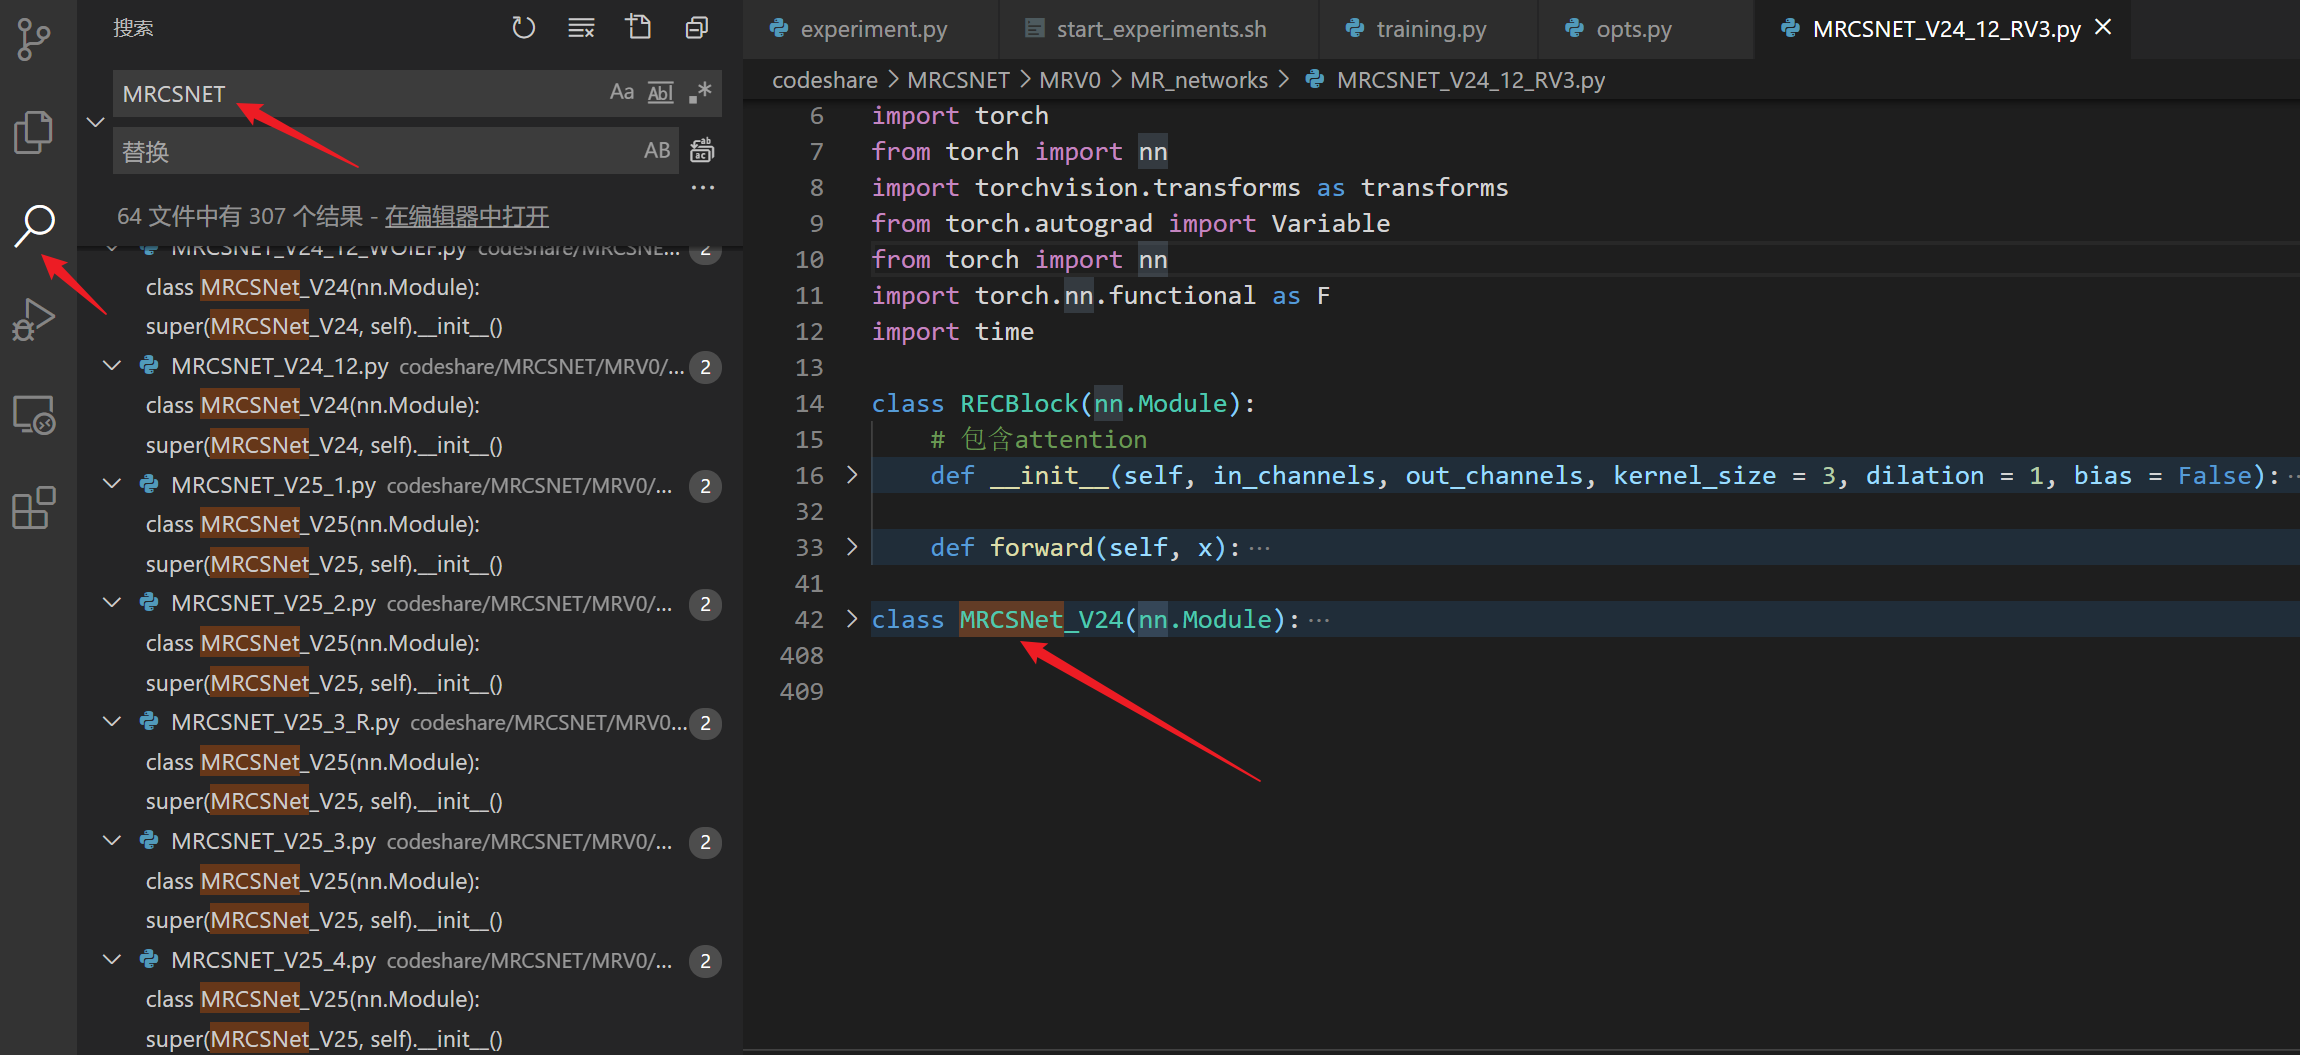Open Run and Debug view

pyautogui.click(x=34, y=319)
